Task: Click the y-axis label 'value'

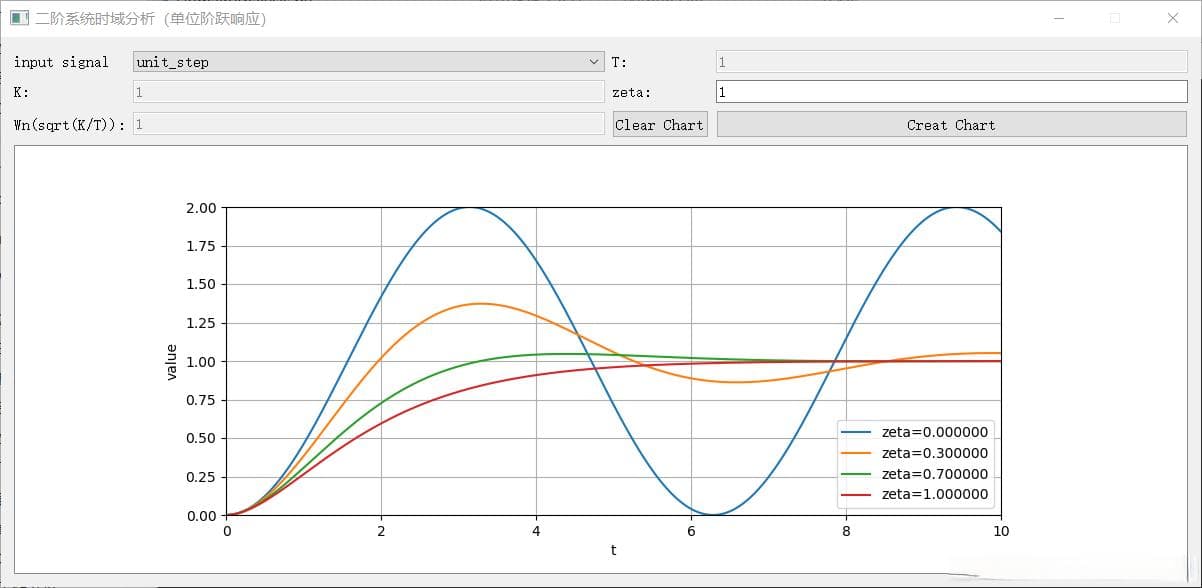Action: (x=171, y=362)
